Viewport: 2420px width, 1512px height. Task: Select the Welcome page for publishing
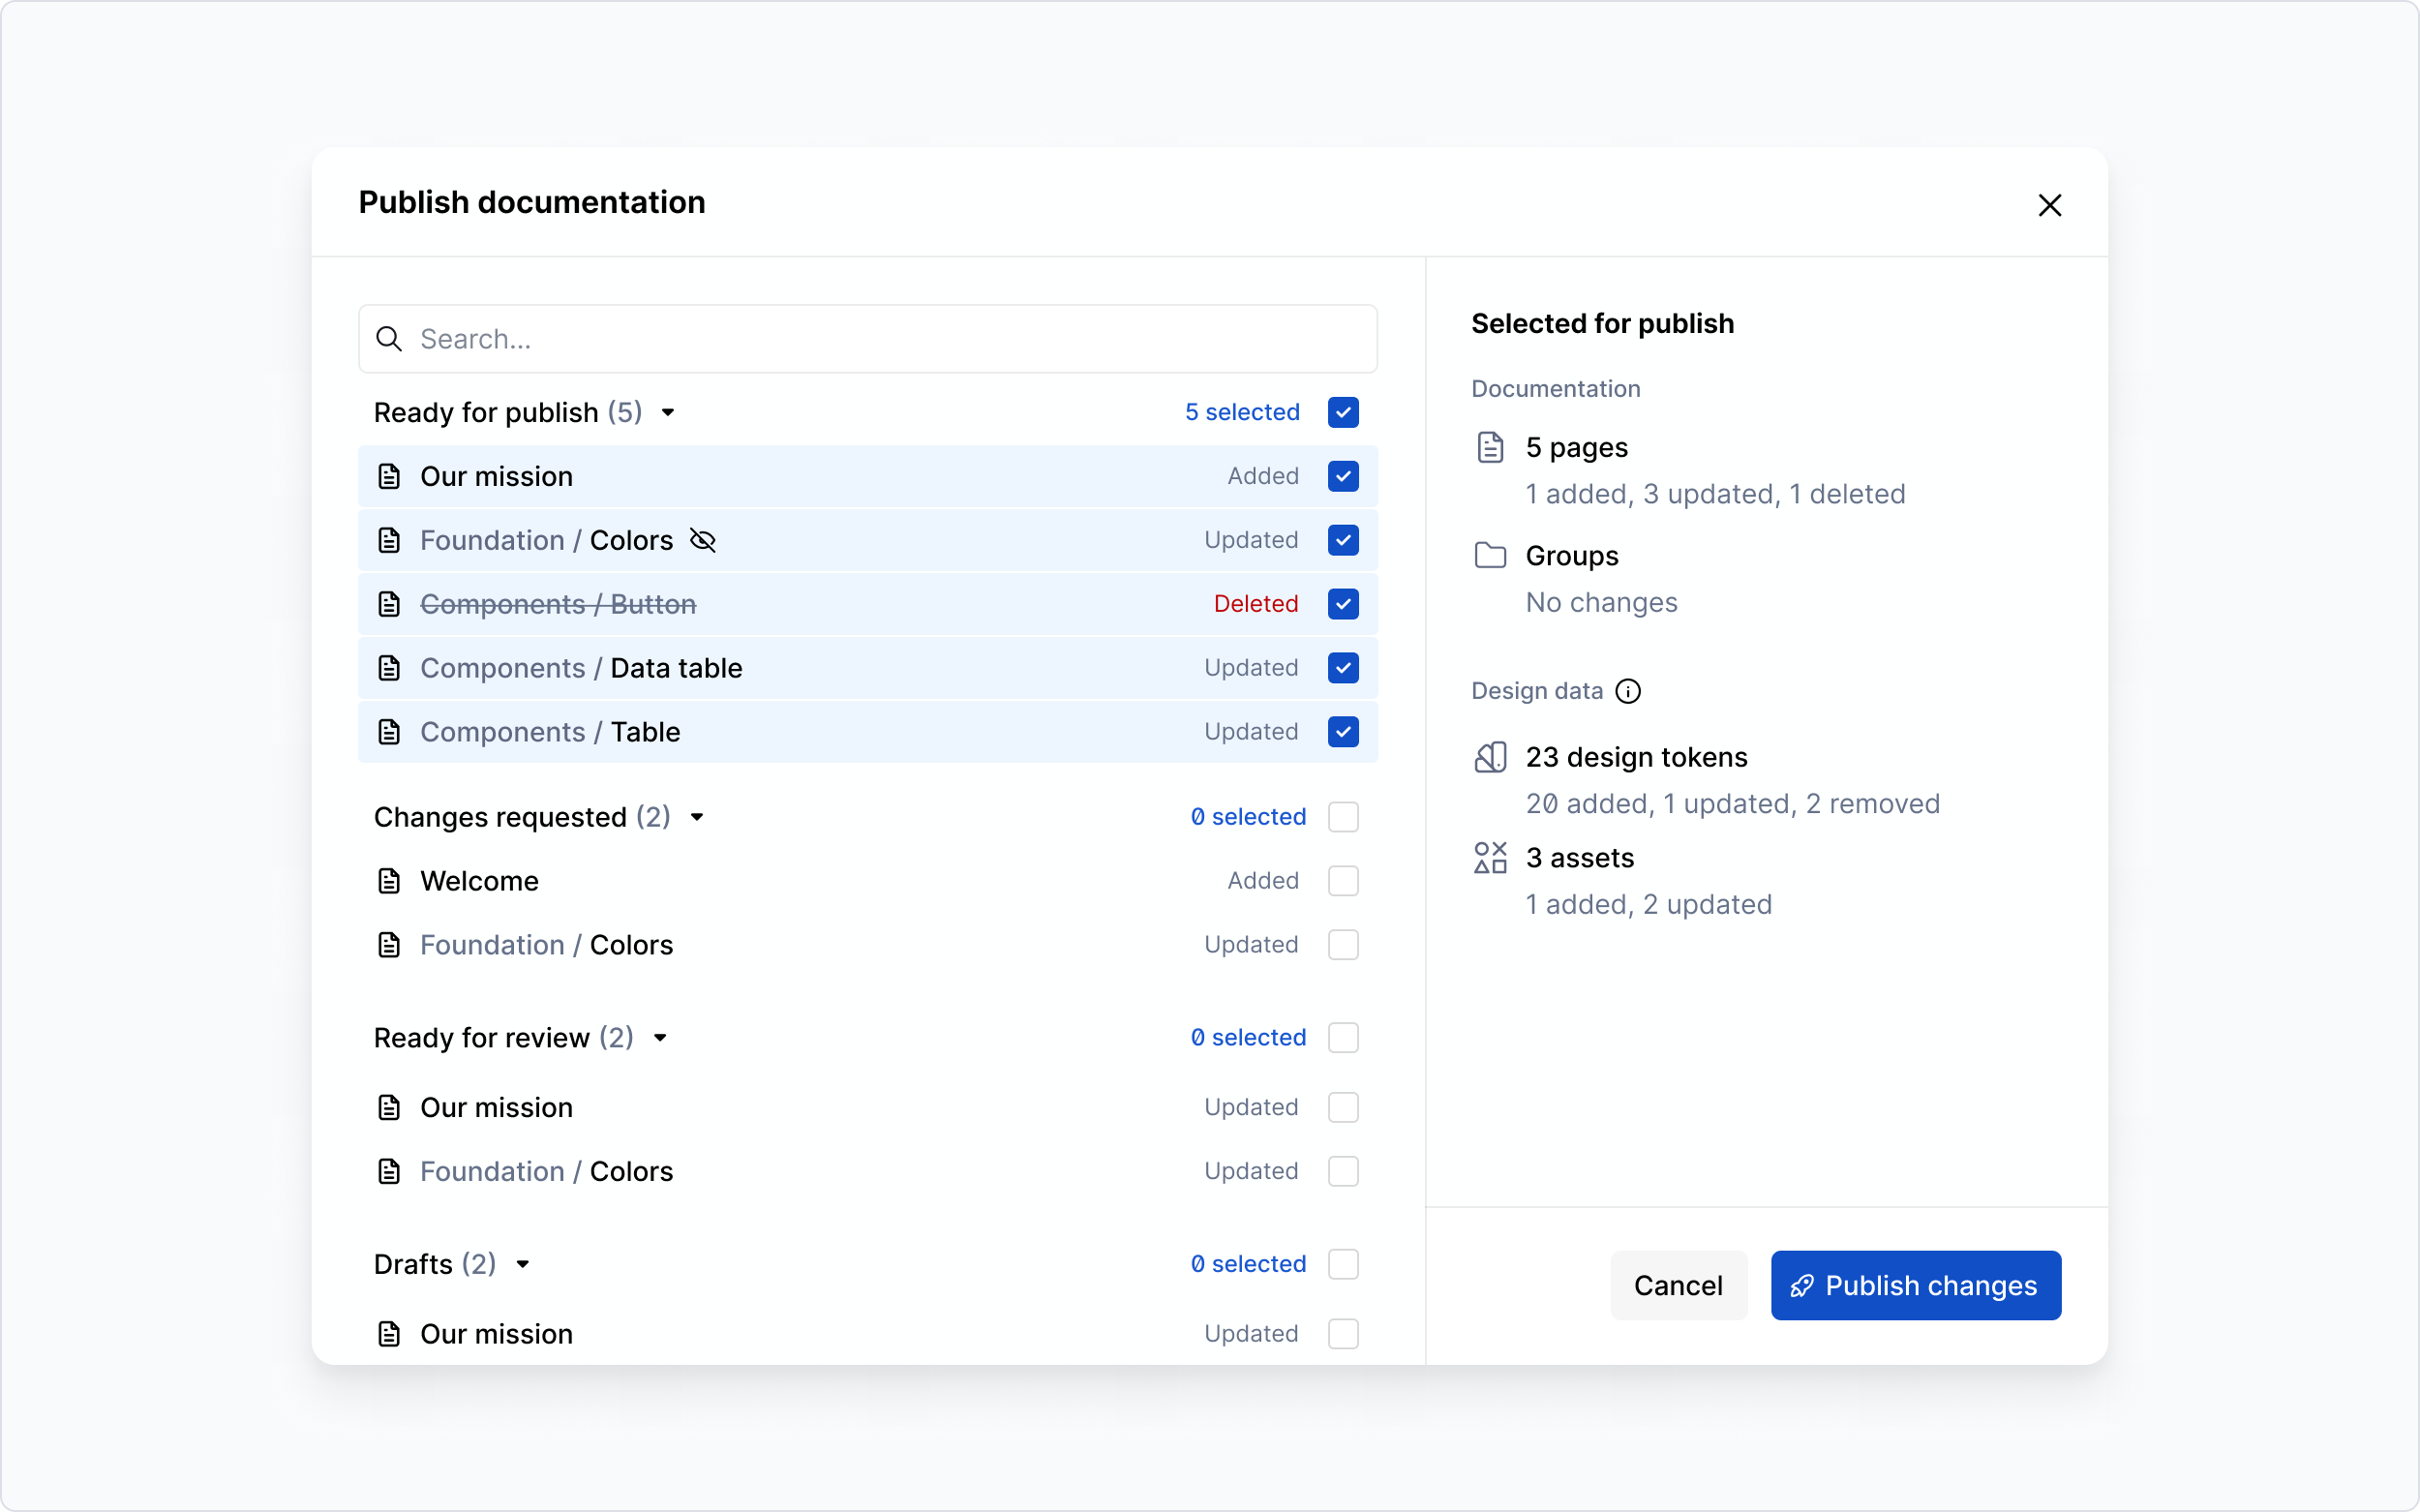(x=1343, y=881)
